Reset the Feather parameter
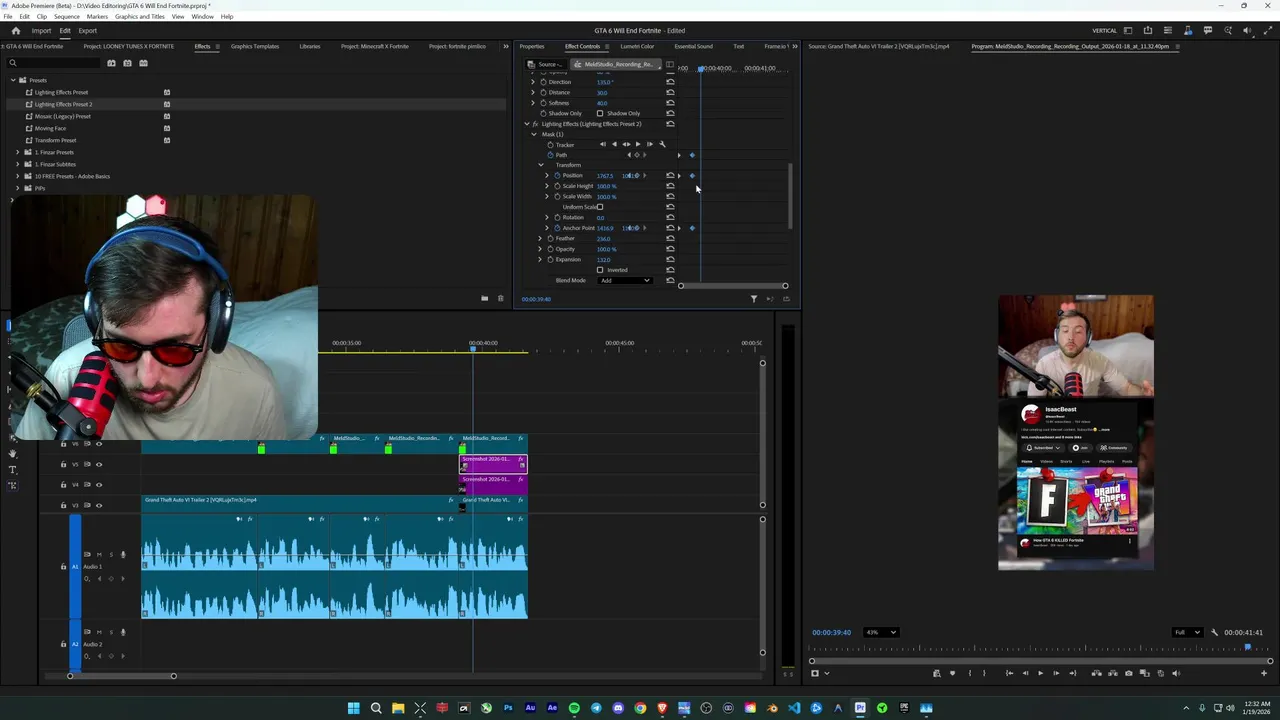 tap(670, 239)
